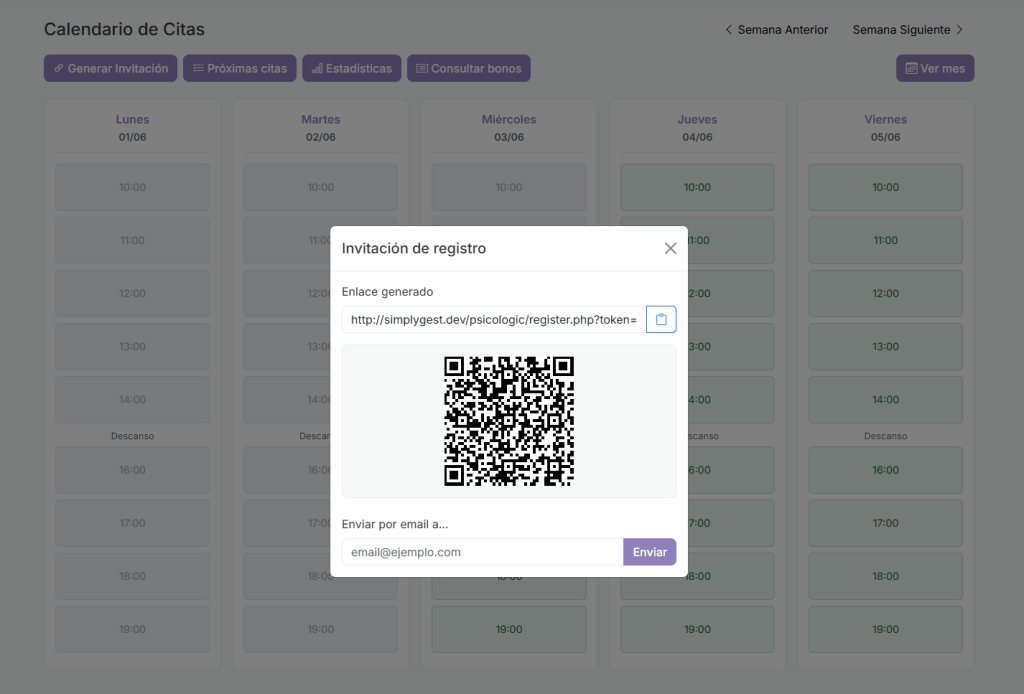Screen dimensions: 1024x694
Task: Select Lunes 10:00 slot
Action: 133,187
